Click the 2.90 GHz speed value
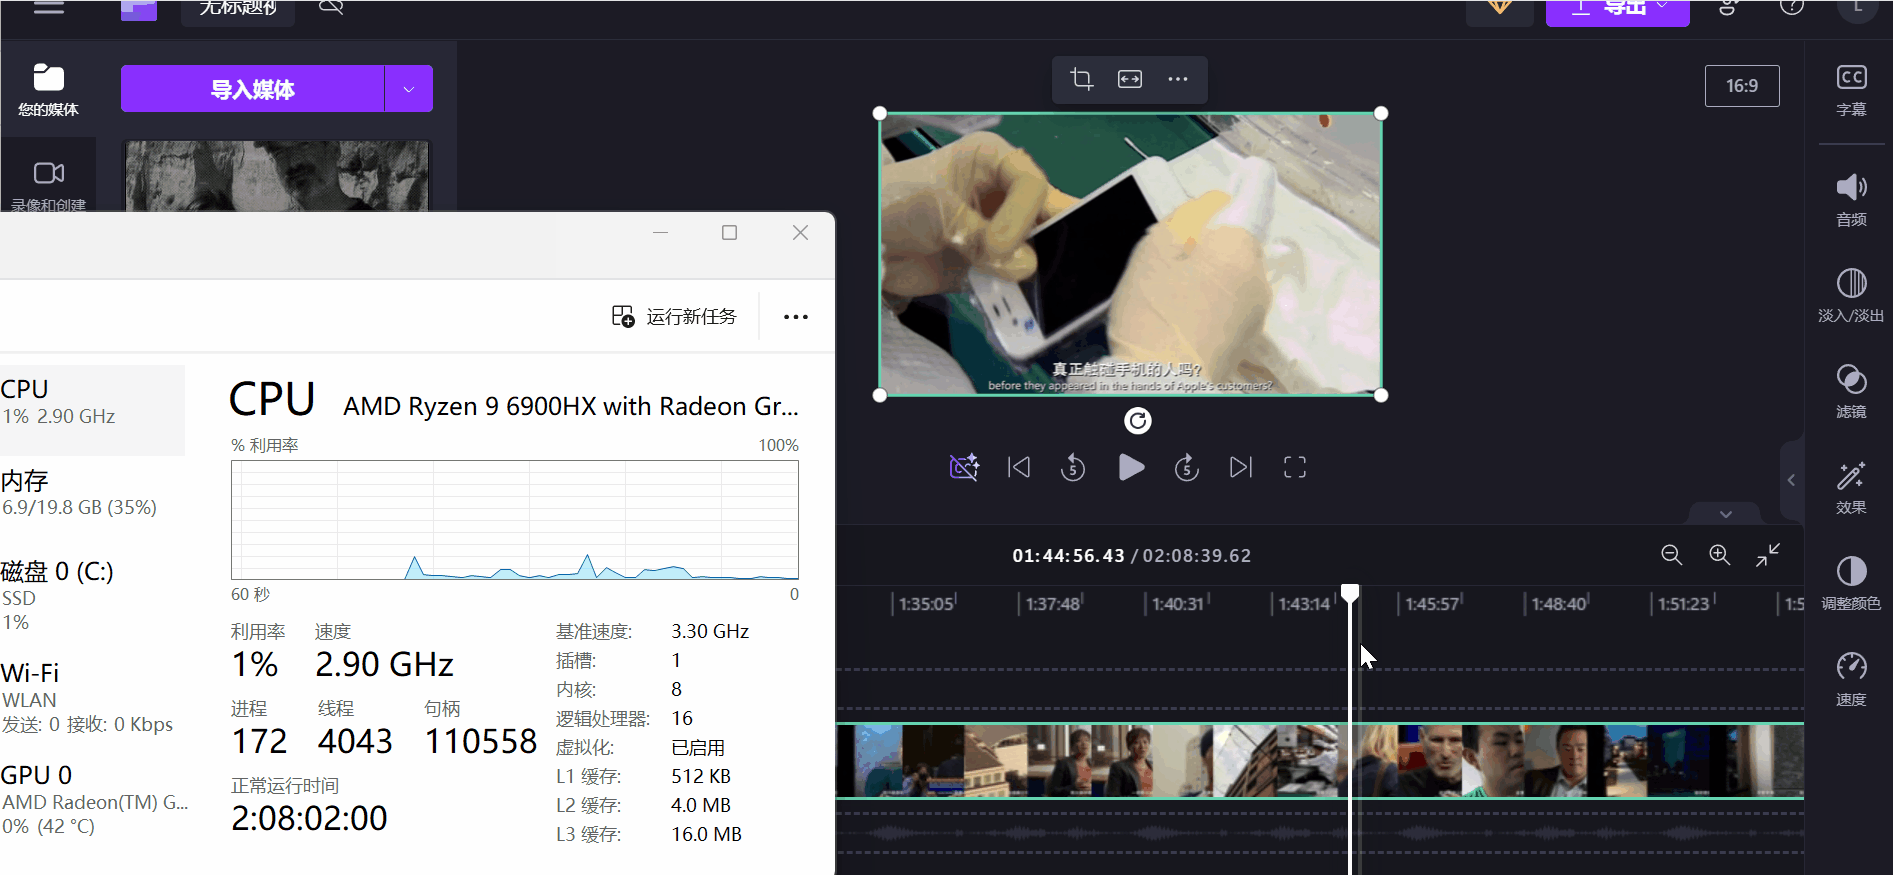 click(384, 664)
